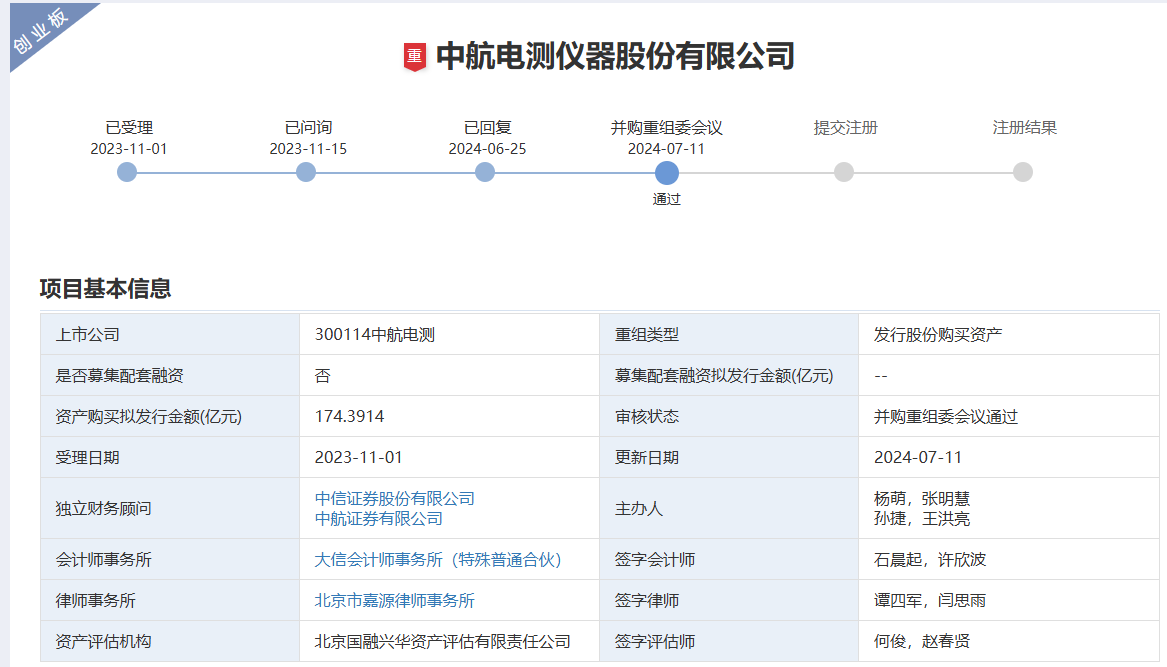Image resolution: width=1167 pixels, height=667 pixels.
Task: Select the 已受理 timeline node
Action: pos(127,172)
